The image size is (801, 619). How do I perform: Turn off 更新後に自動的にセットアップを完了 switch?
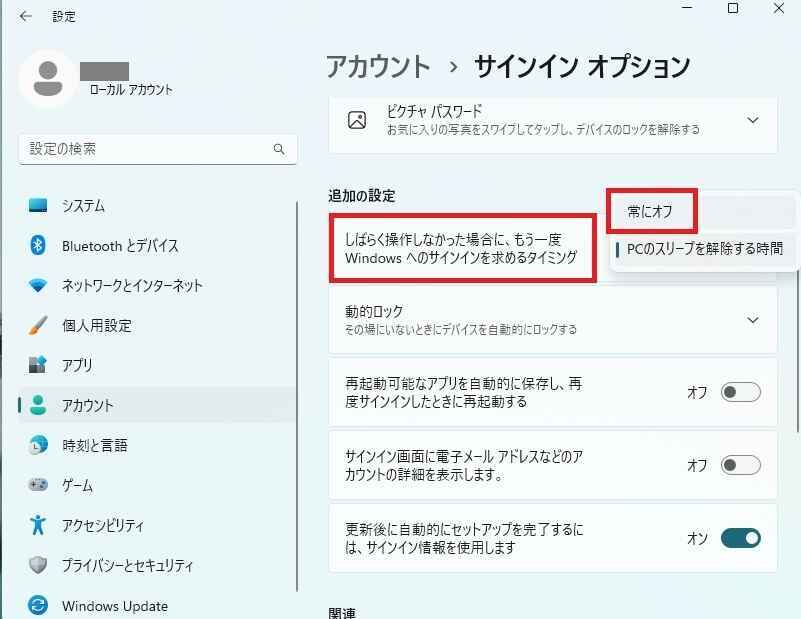click(x=741, y=538)
